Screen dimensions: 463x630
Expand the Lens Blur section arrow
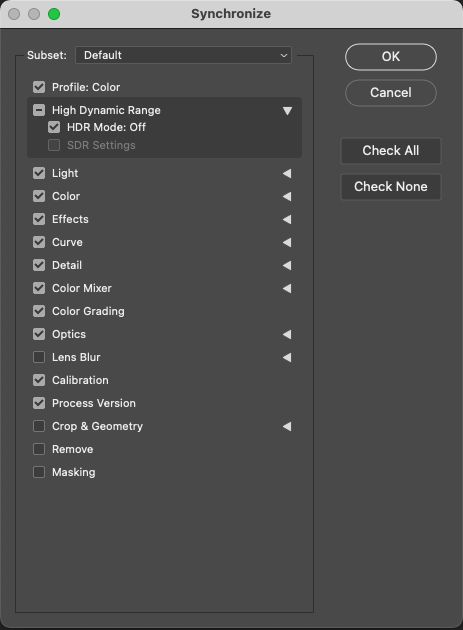coord(287,358)
